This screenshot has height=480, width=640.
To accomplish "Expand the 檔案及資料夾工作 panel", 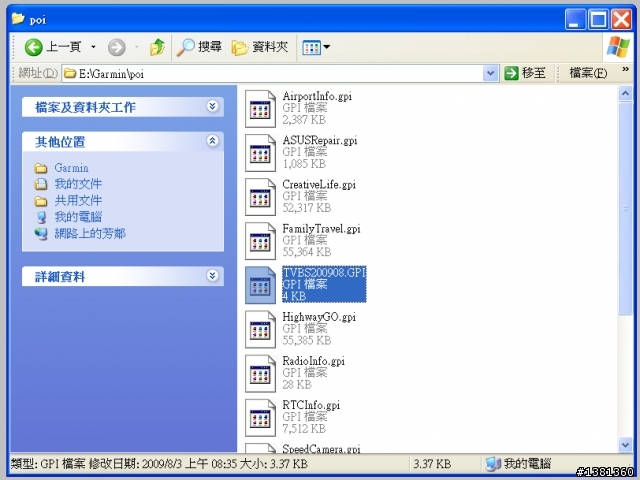I will coord(212,107).
